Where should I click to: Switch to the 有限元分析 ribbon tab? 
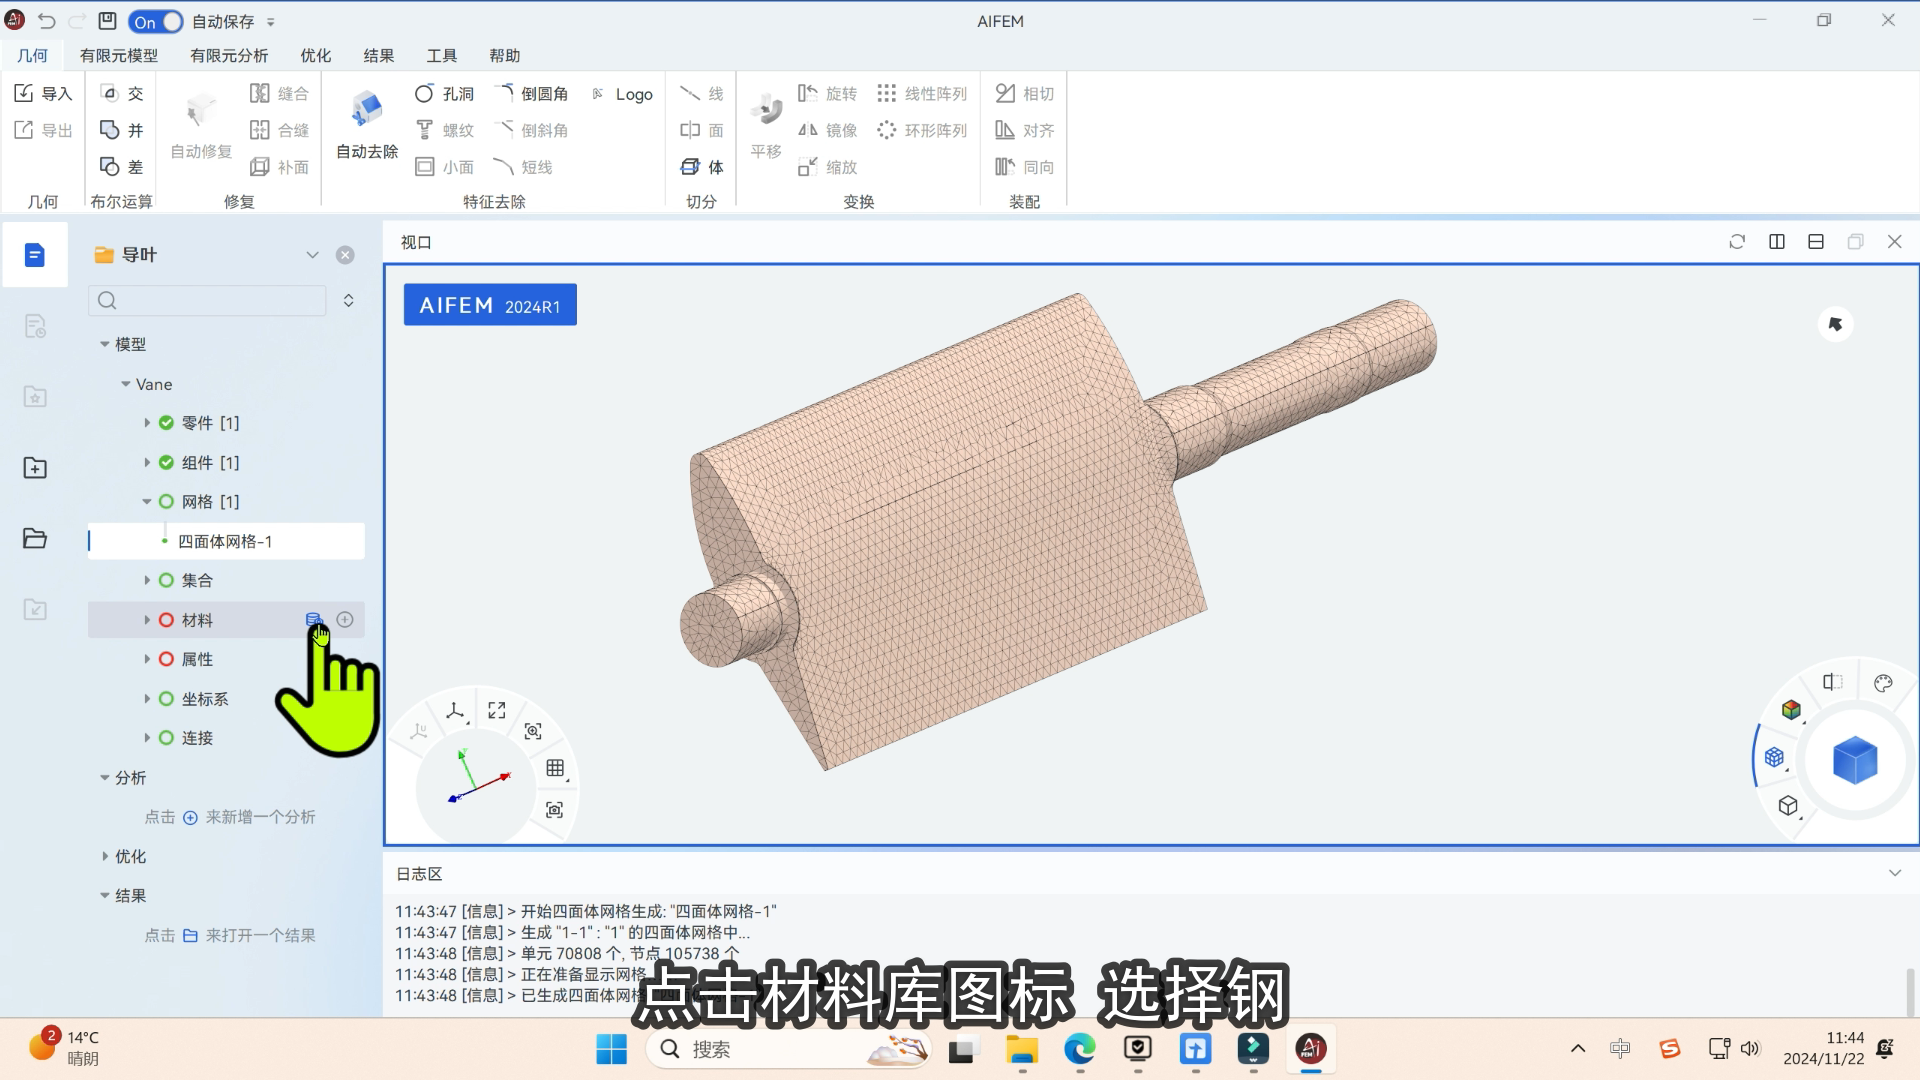(x=229, y=56)
